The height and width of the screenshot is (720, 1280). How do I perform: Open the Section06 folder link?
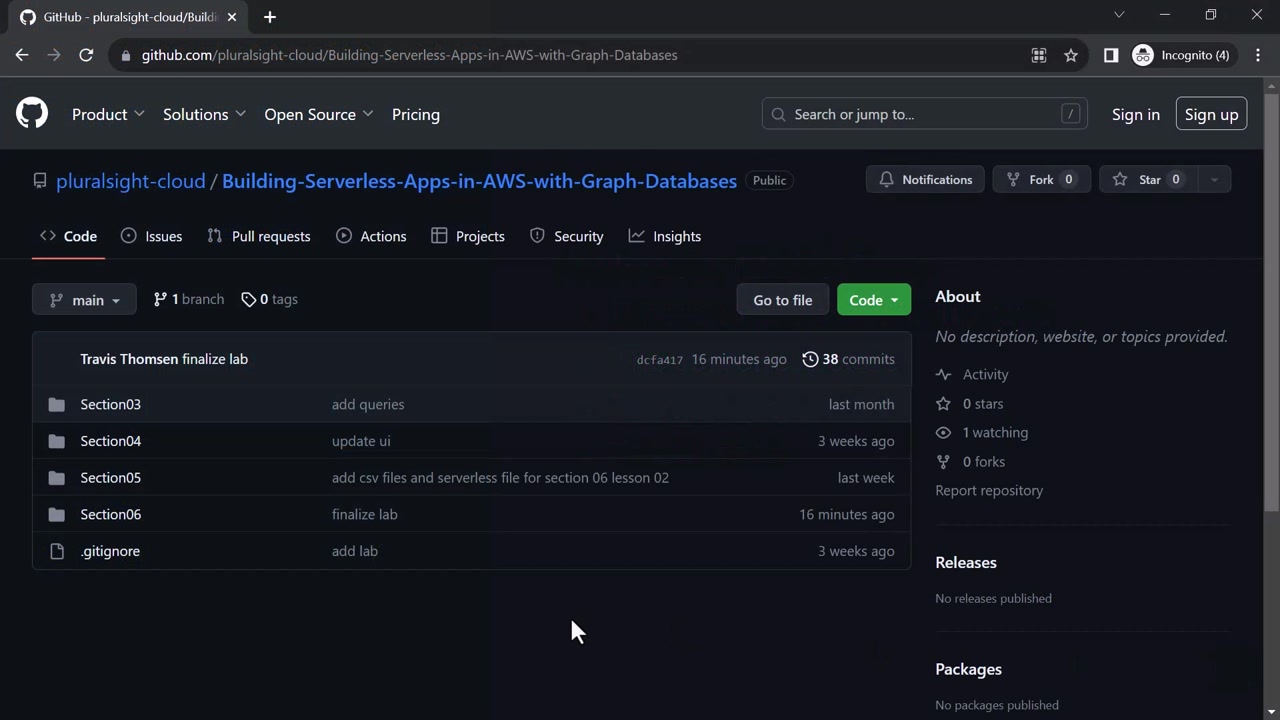point(110,514)
